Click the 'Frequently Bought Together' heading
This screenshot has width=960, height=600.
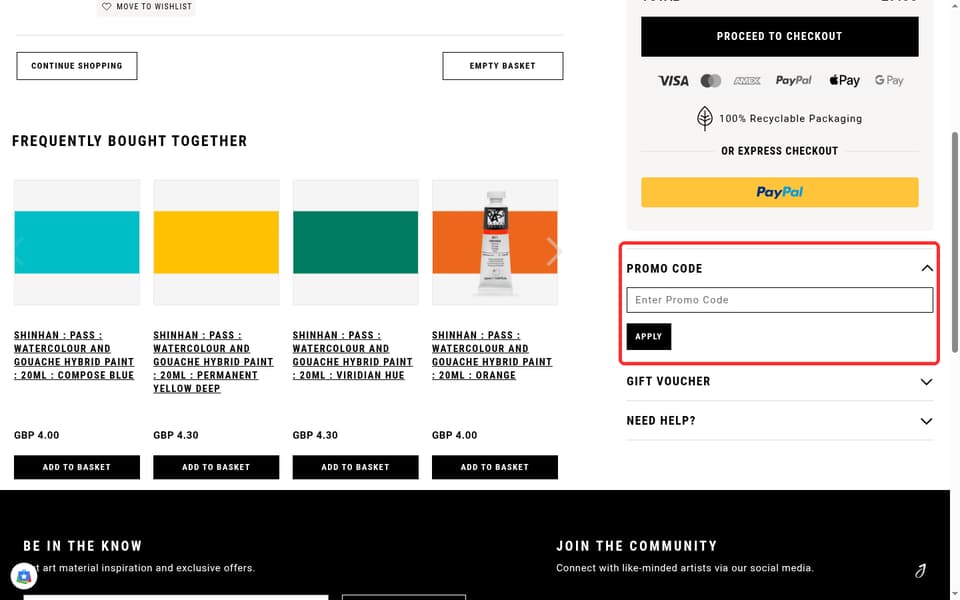coord(130,141)
